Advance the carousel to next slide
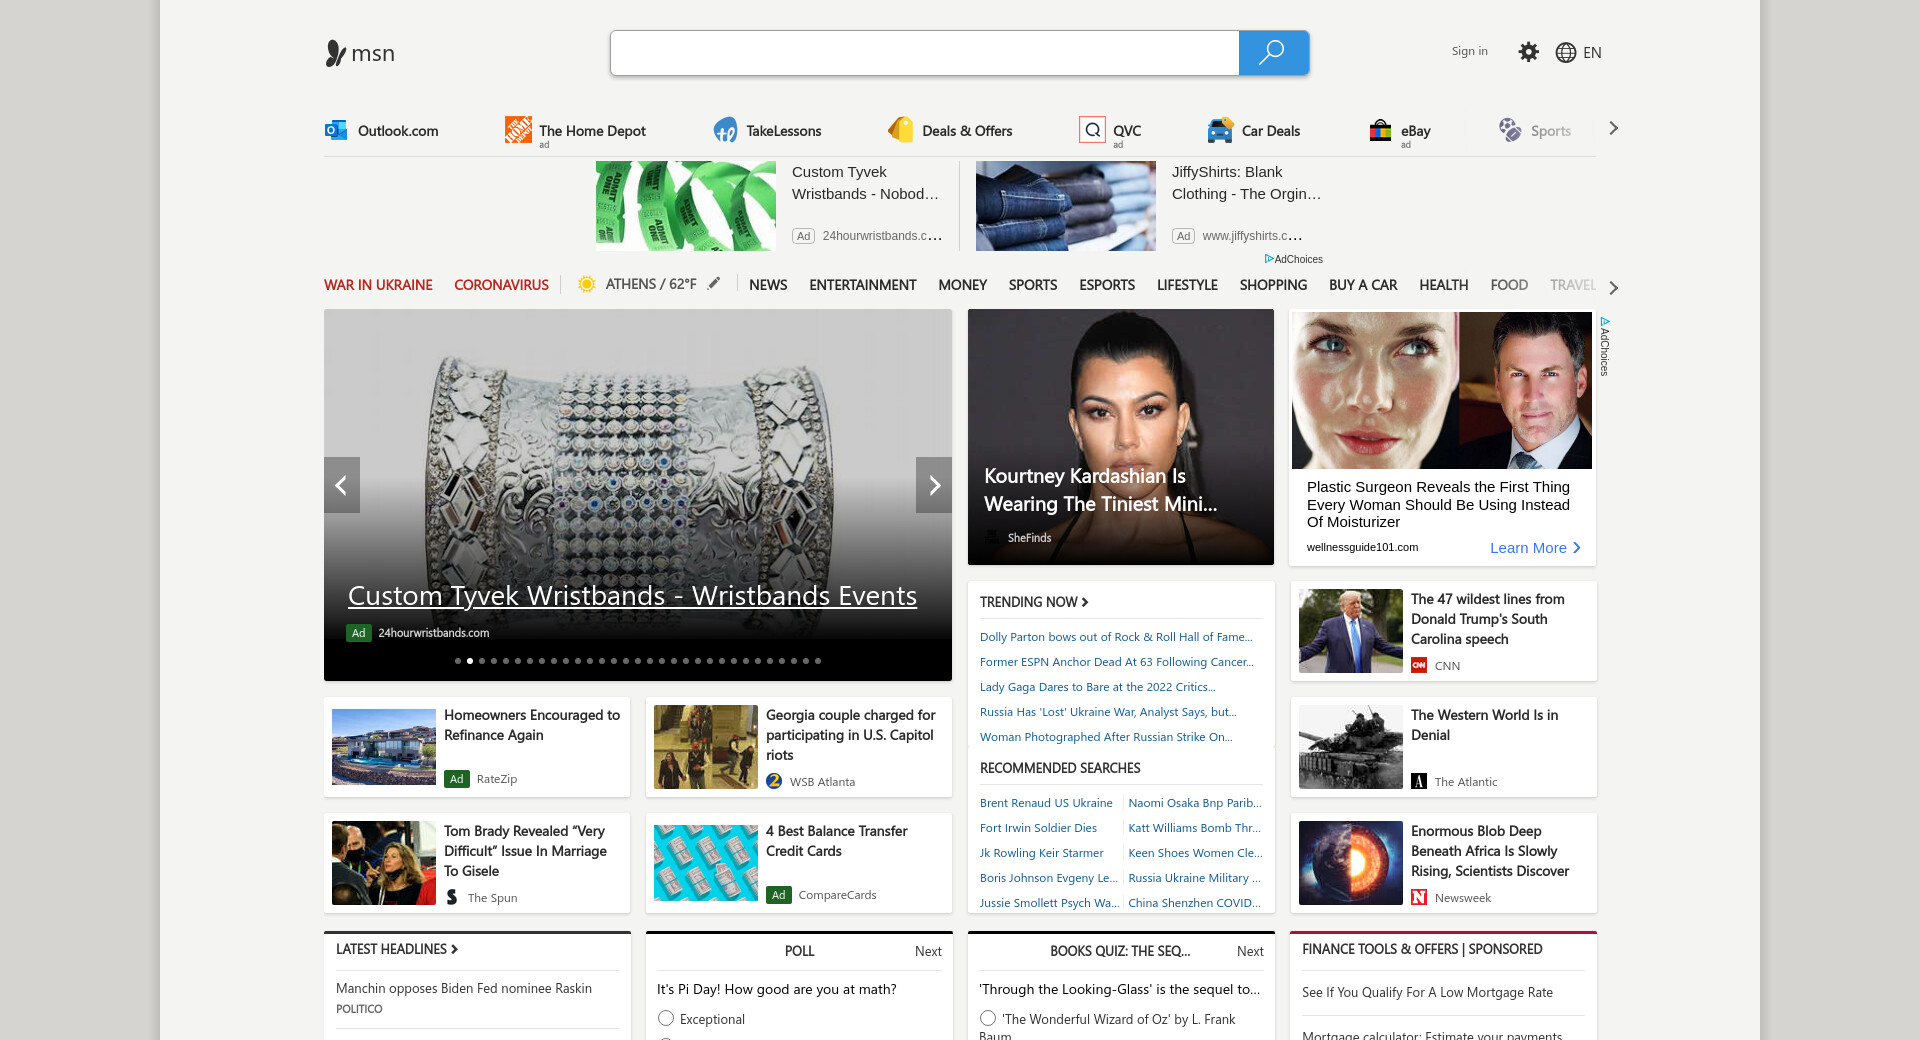This screenshot has height=1040, width=1920. pyautogui.click(x=934, y=485)
